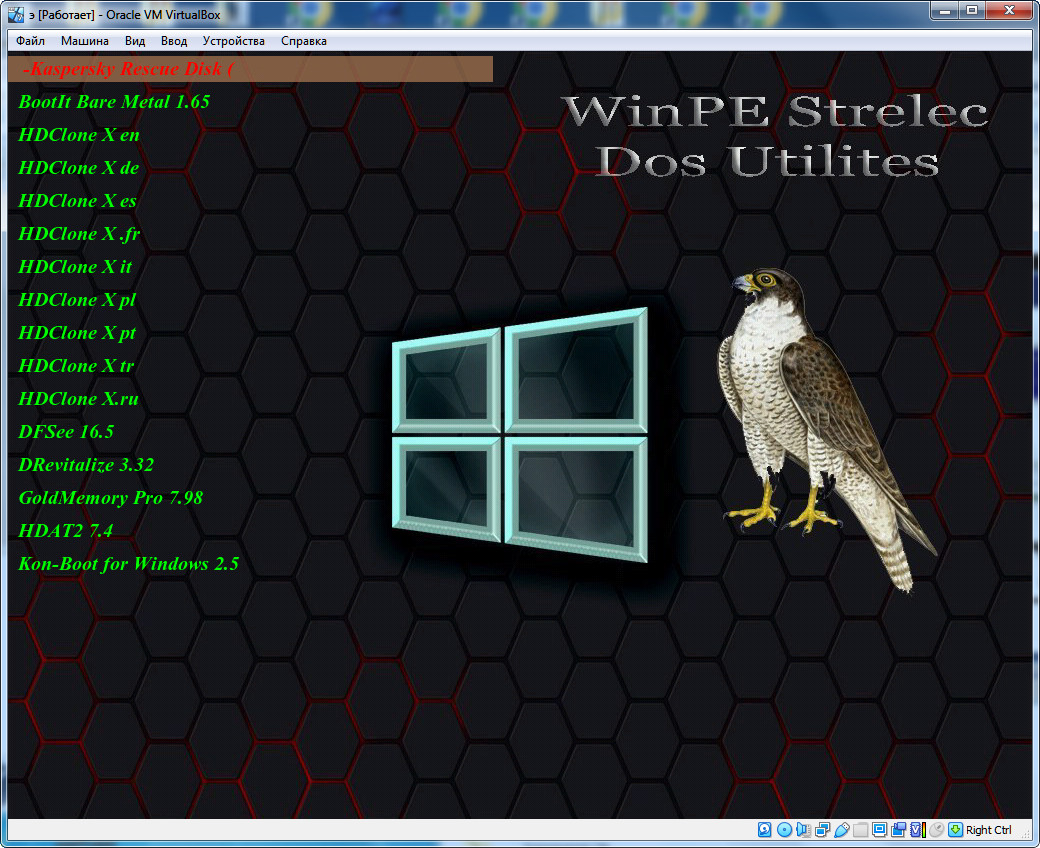Select the HDClone X .fr entry
This screenshot has height=848, width=1040.
79,234
